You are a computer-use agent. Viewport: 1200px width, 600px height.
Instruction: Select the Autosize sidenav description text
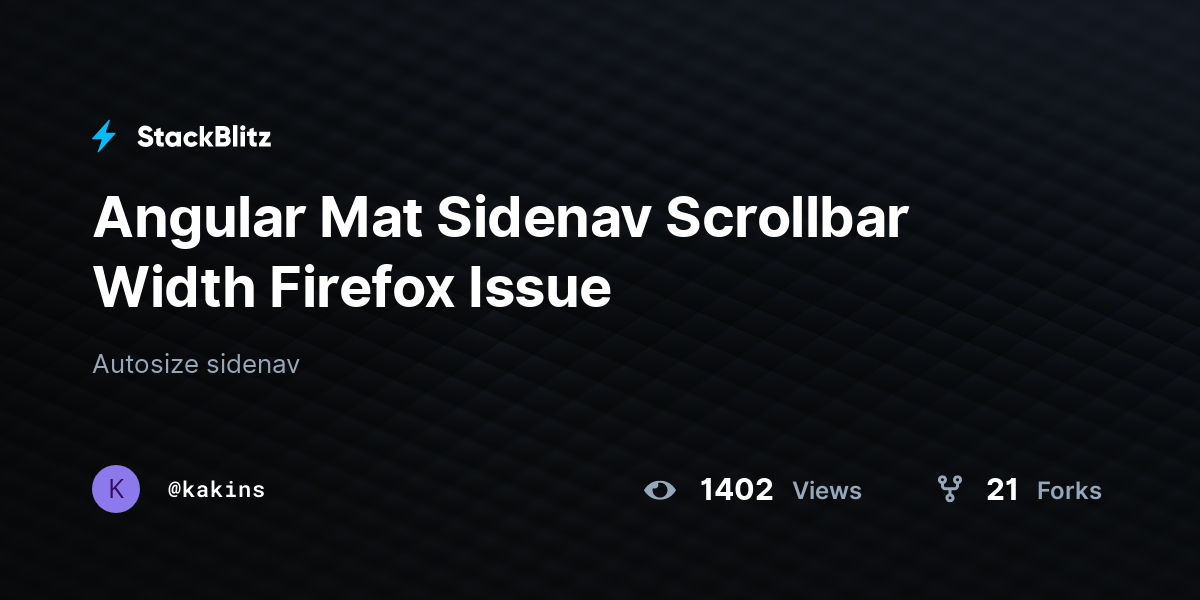tap(196, 364)
